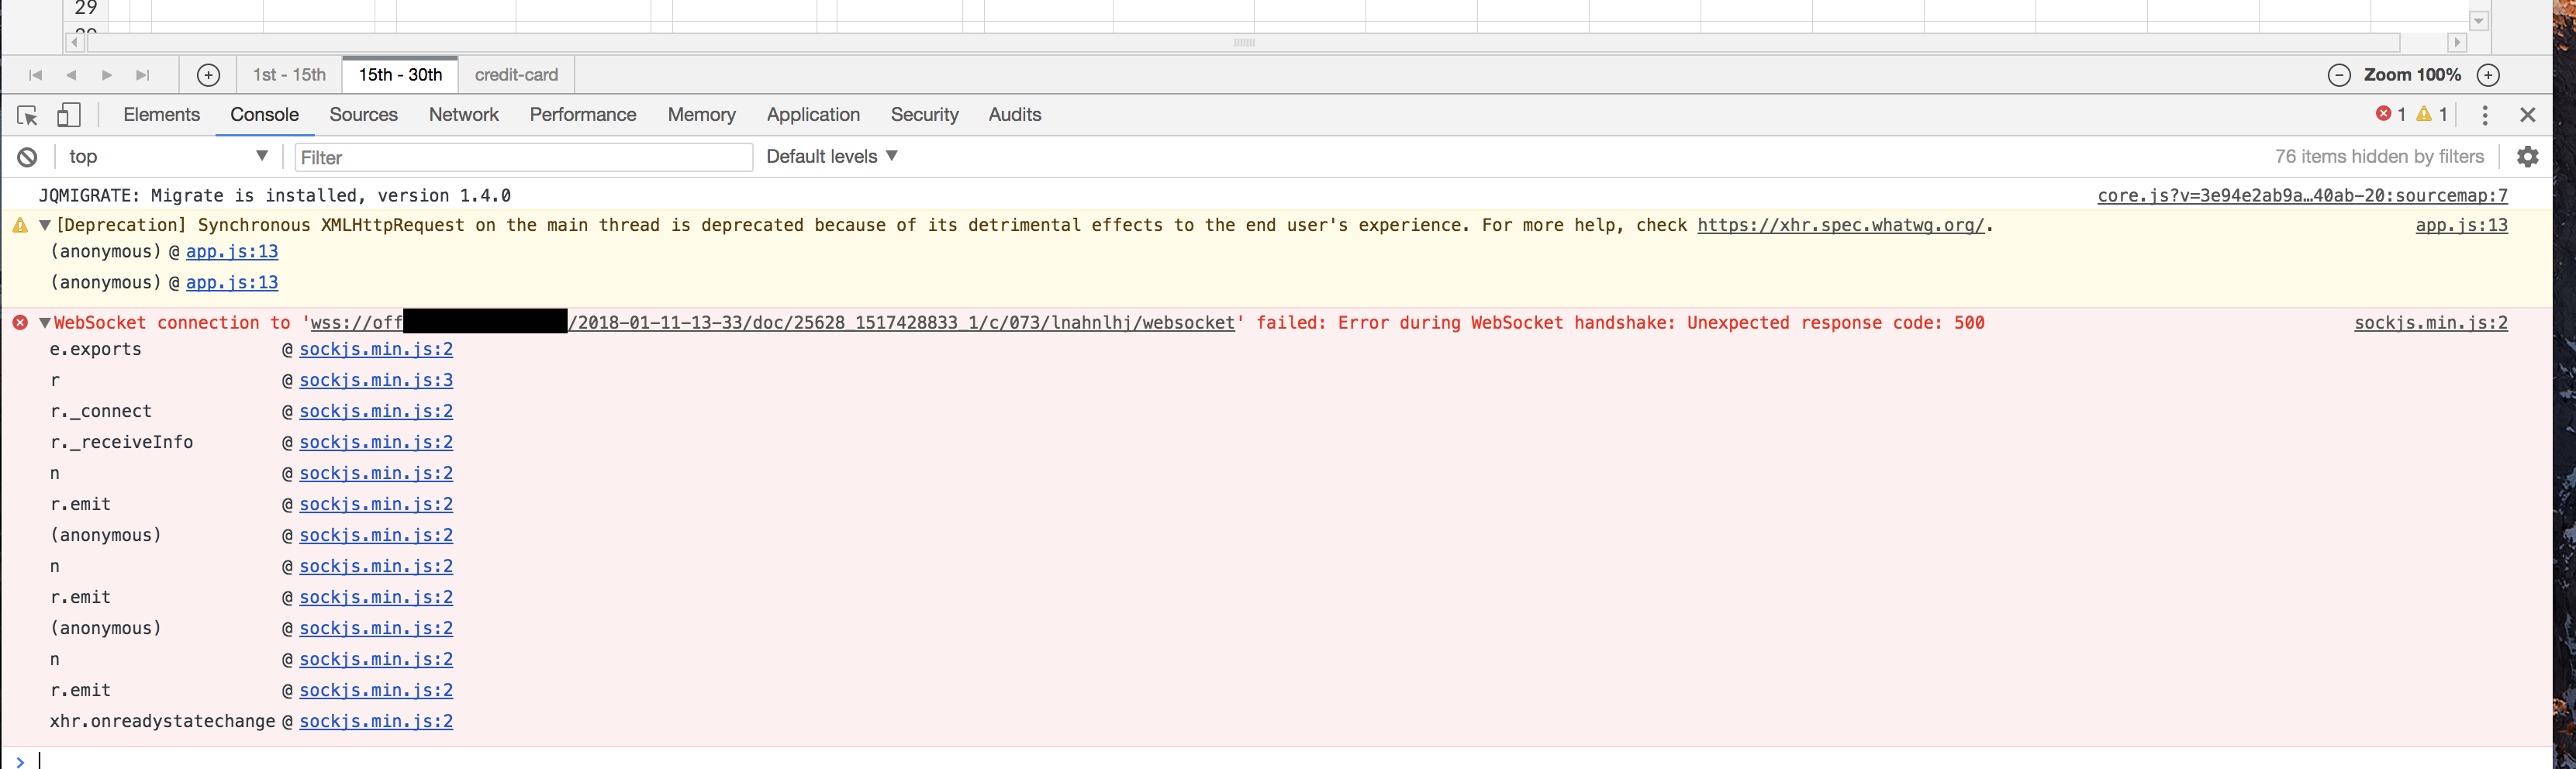Open sockjs.min.js:2 link for xhr.onreadystatechange
This screenshot has height=769, width=2576.
(x=376, y=721)
